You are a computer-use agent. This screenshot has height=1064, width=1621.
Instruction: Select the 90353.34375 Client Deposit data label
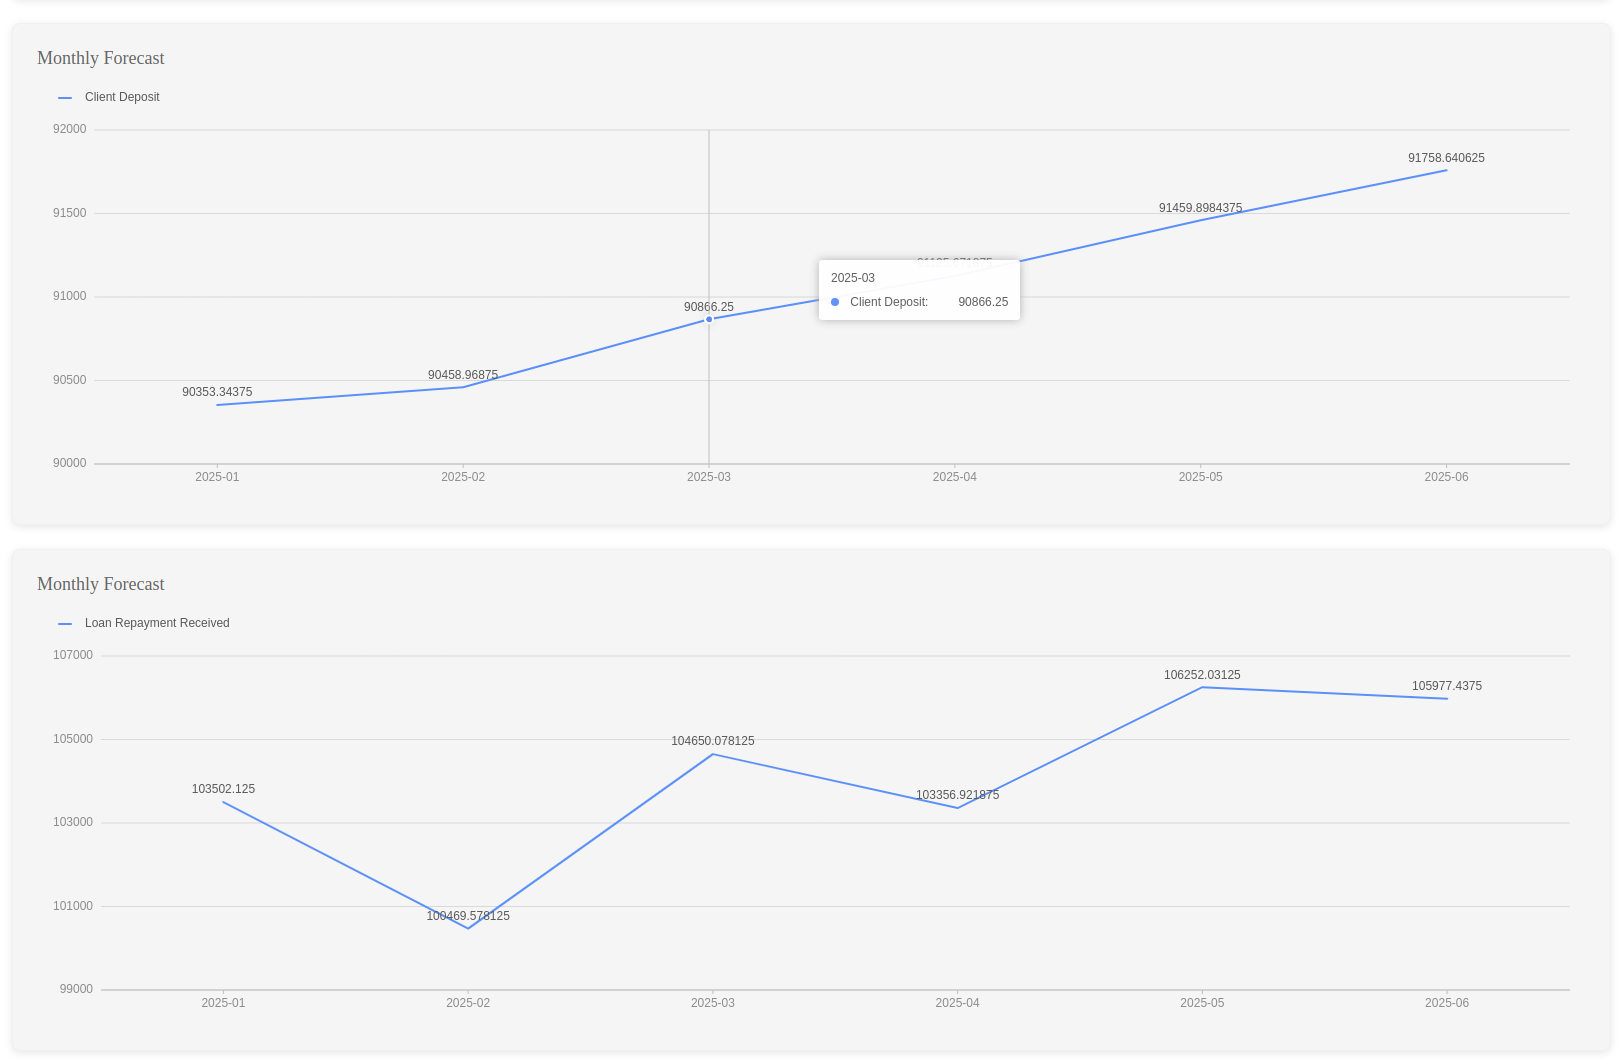tap(217, 392)
